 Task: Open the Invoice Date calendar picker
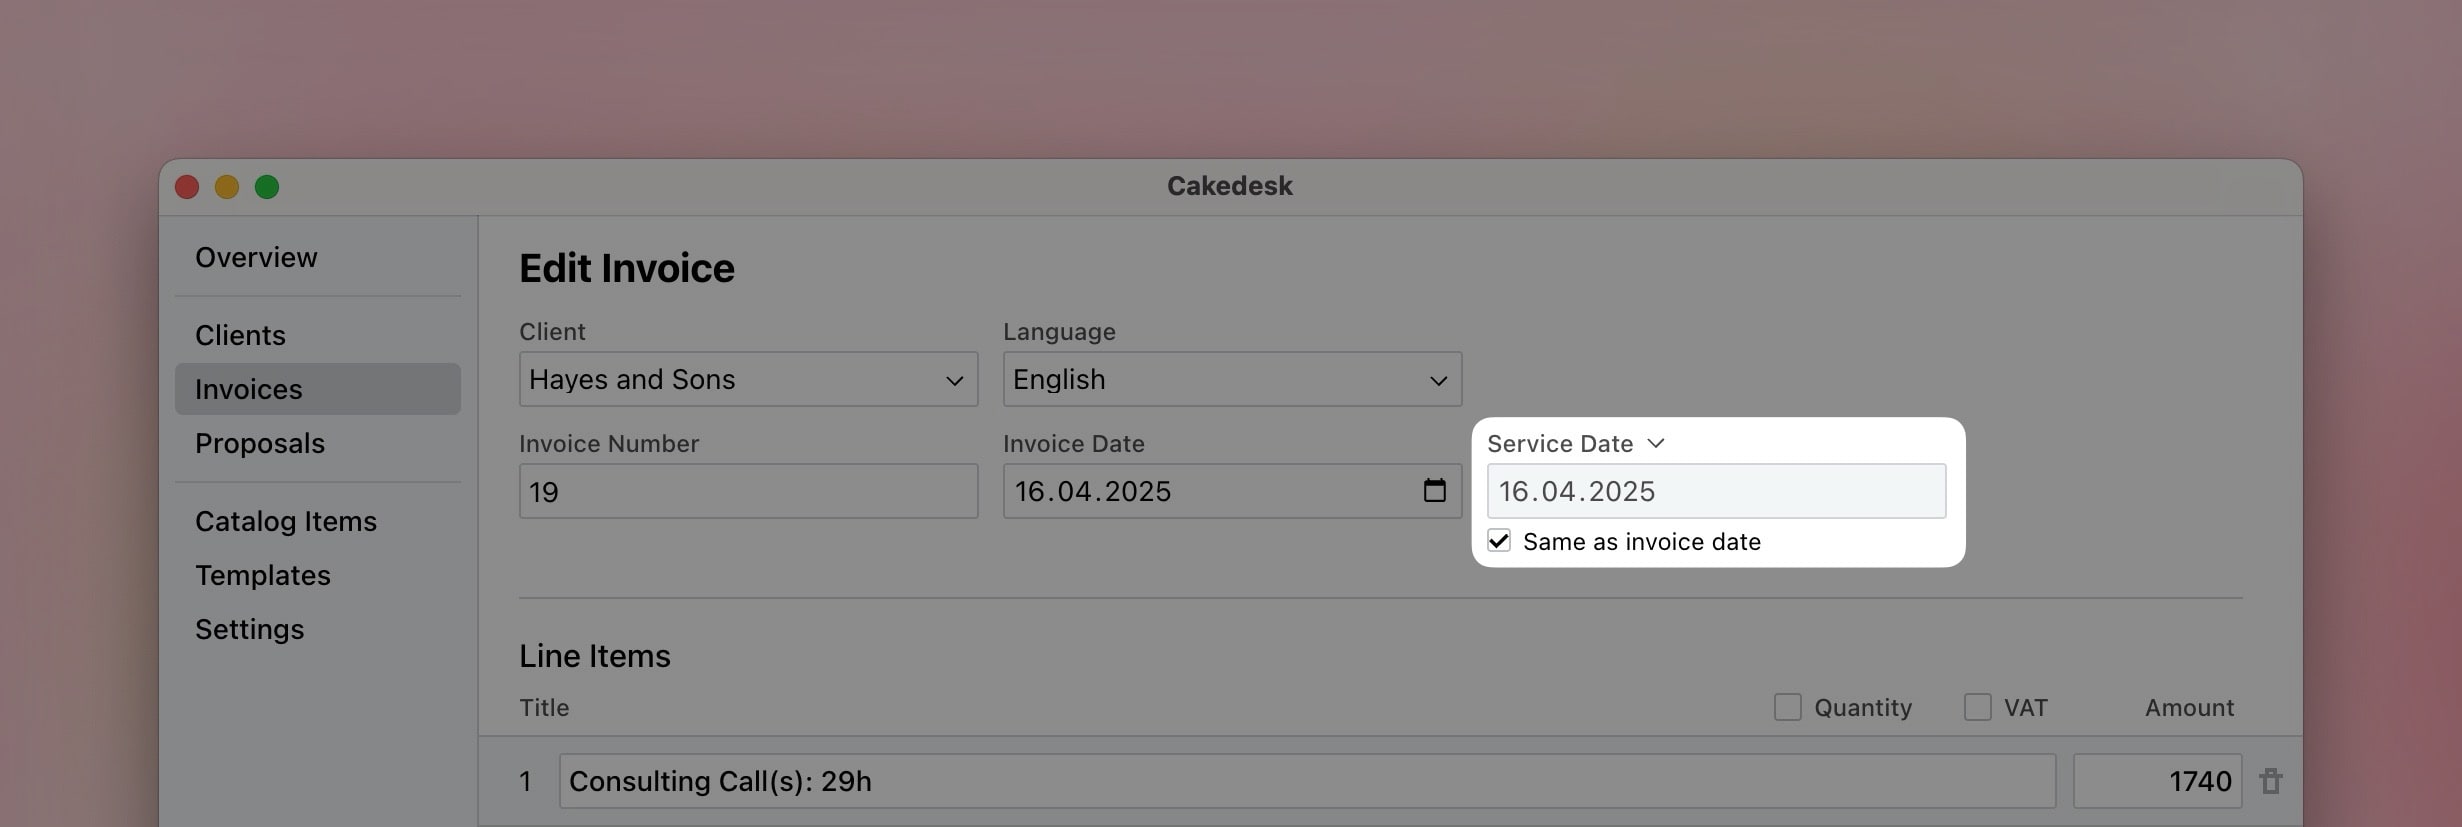(x=1434, y=491)
